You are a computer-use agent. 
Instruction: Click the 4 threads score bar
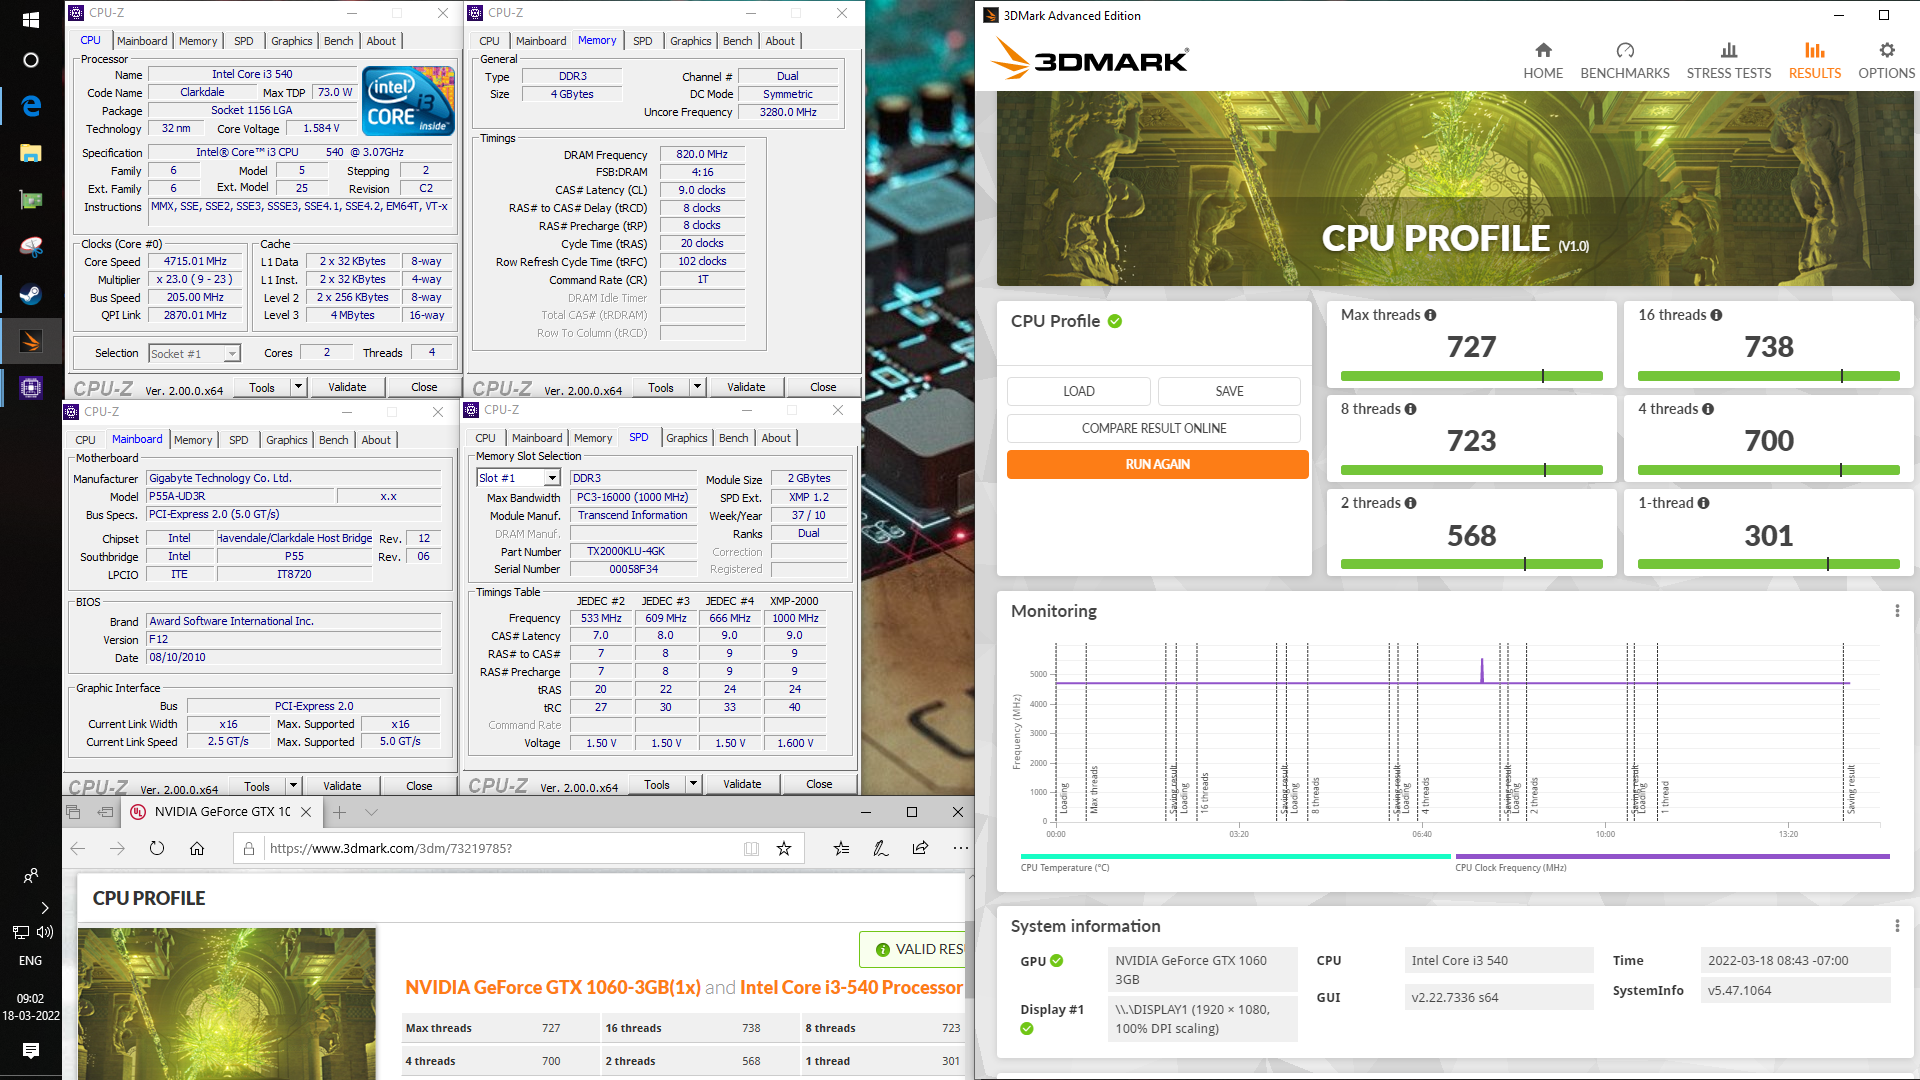coord(1768,470)
